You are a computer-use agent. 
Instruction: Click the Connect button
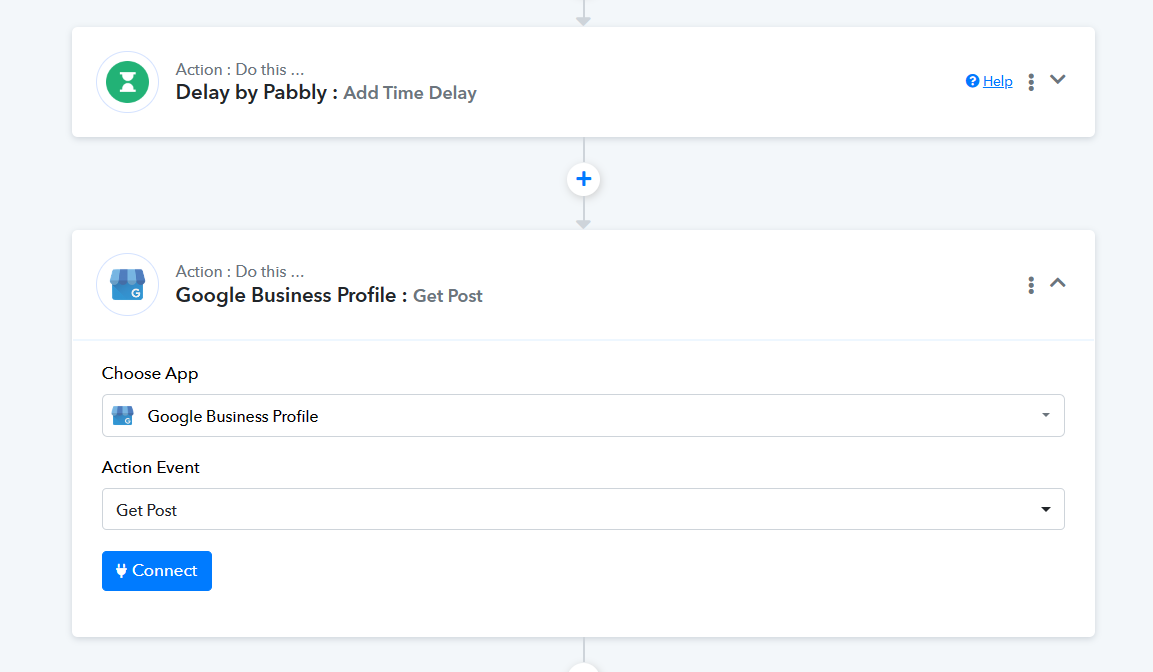pos(157,571)
